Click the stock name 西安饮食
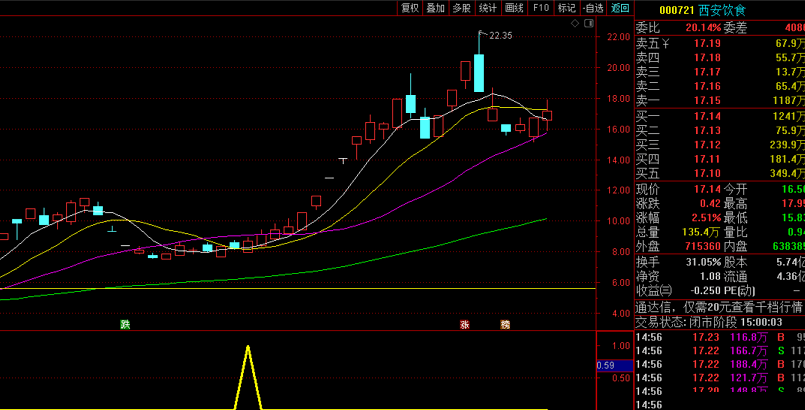Image resolution: width=805 pixels, height=410 pixels. pos(722,10)
